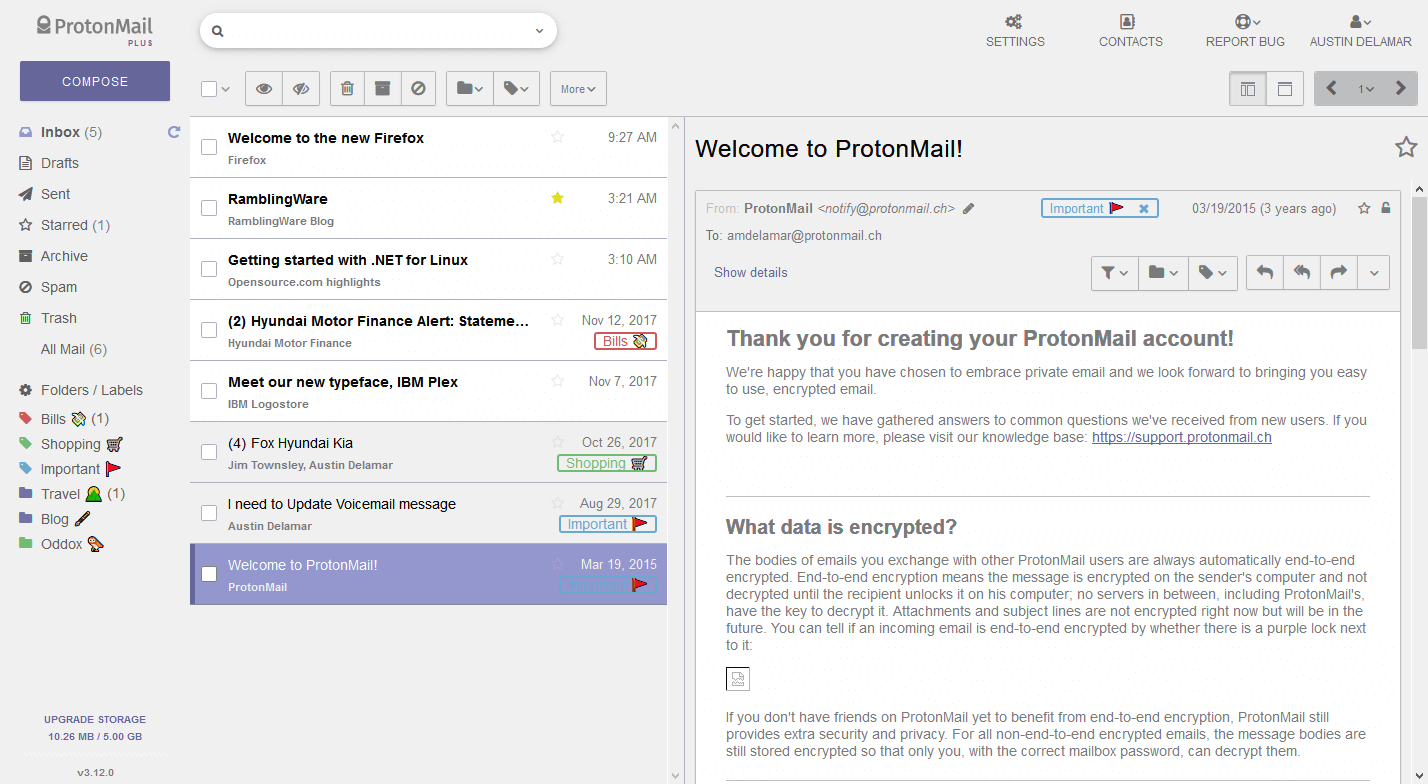
Task: Mark selected messages as read (eye icon)
Action: click(x=264, y=88)
